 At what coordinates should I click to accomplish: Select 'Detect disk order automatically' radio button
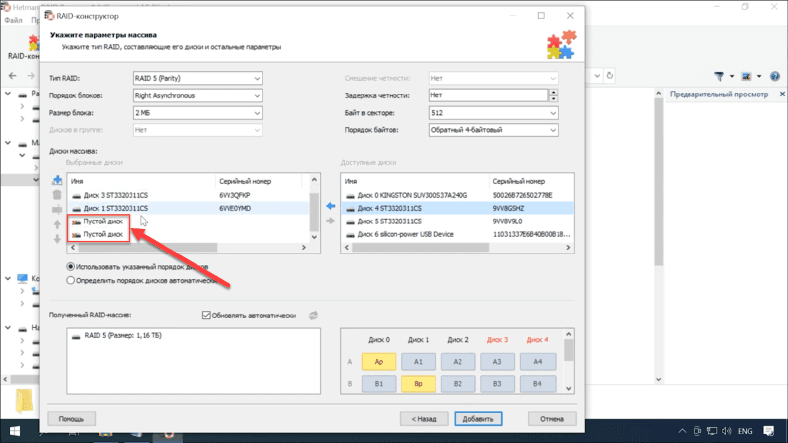pos(70,281)
